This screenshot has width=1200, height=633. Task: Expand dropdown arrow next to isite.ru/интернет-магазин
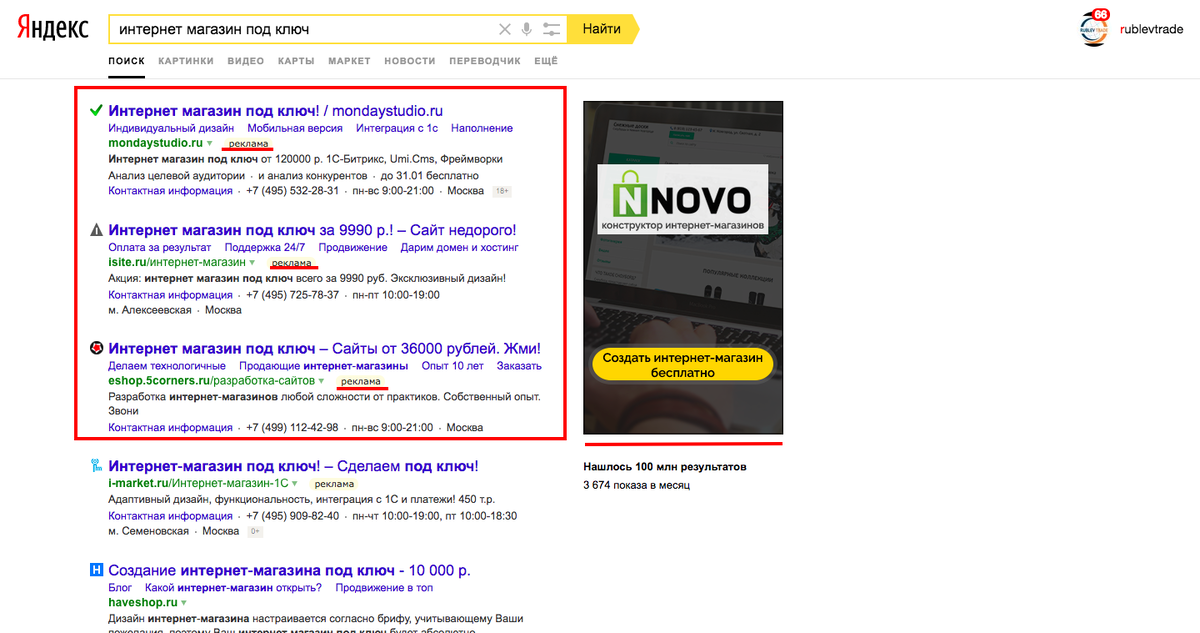pyautogui.click(x=252, y=263)
